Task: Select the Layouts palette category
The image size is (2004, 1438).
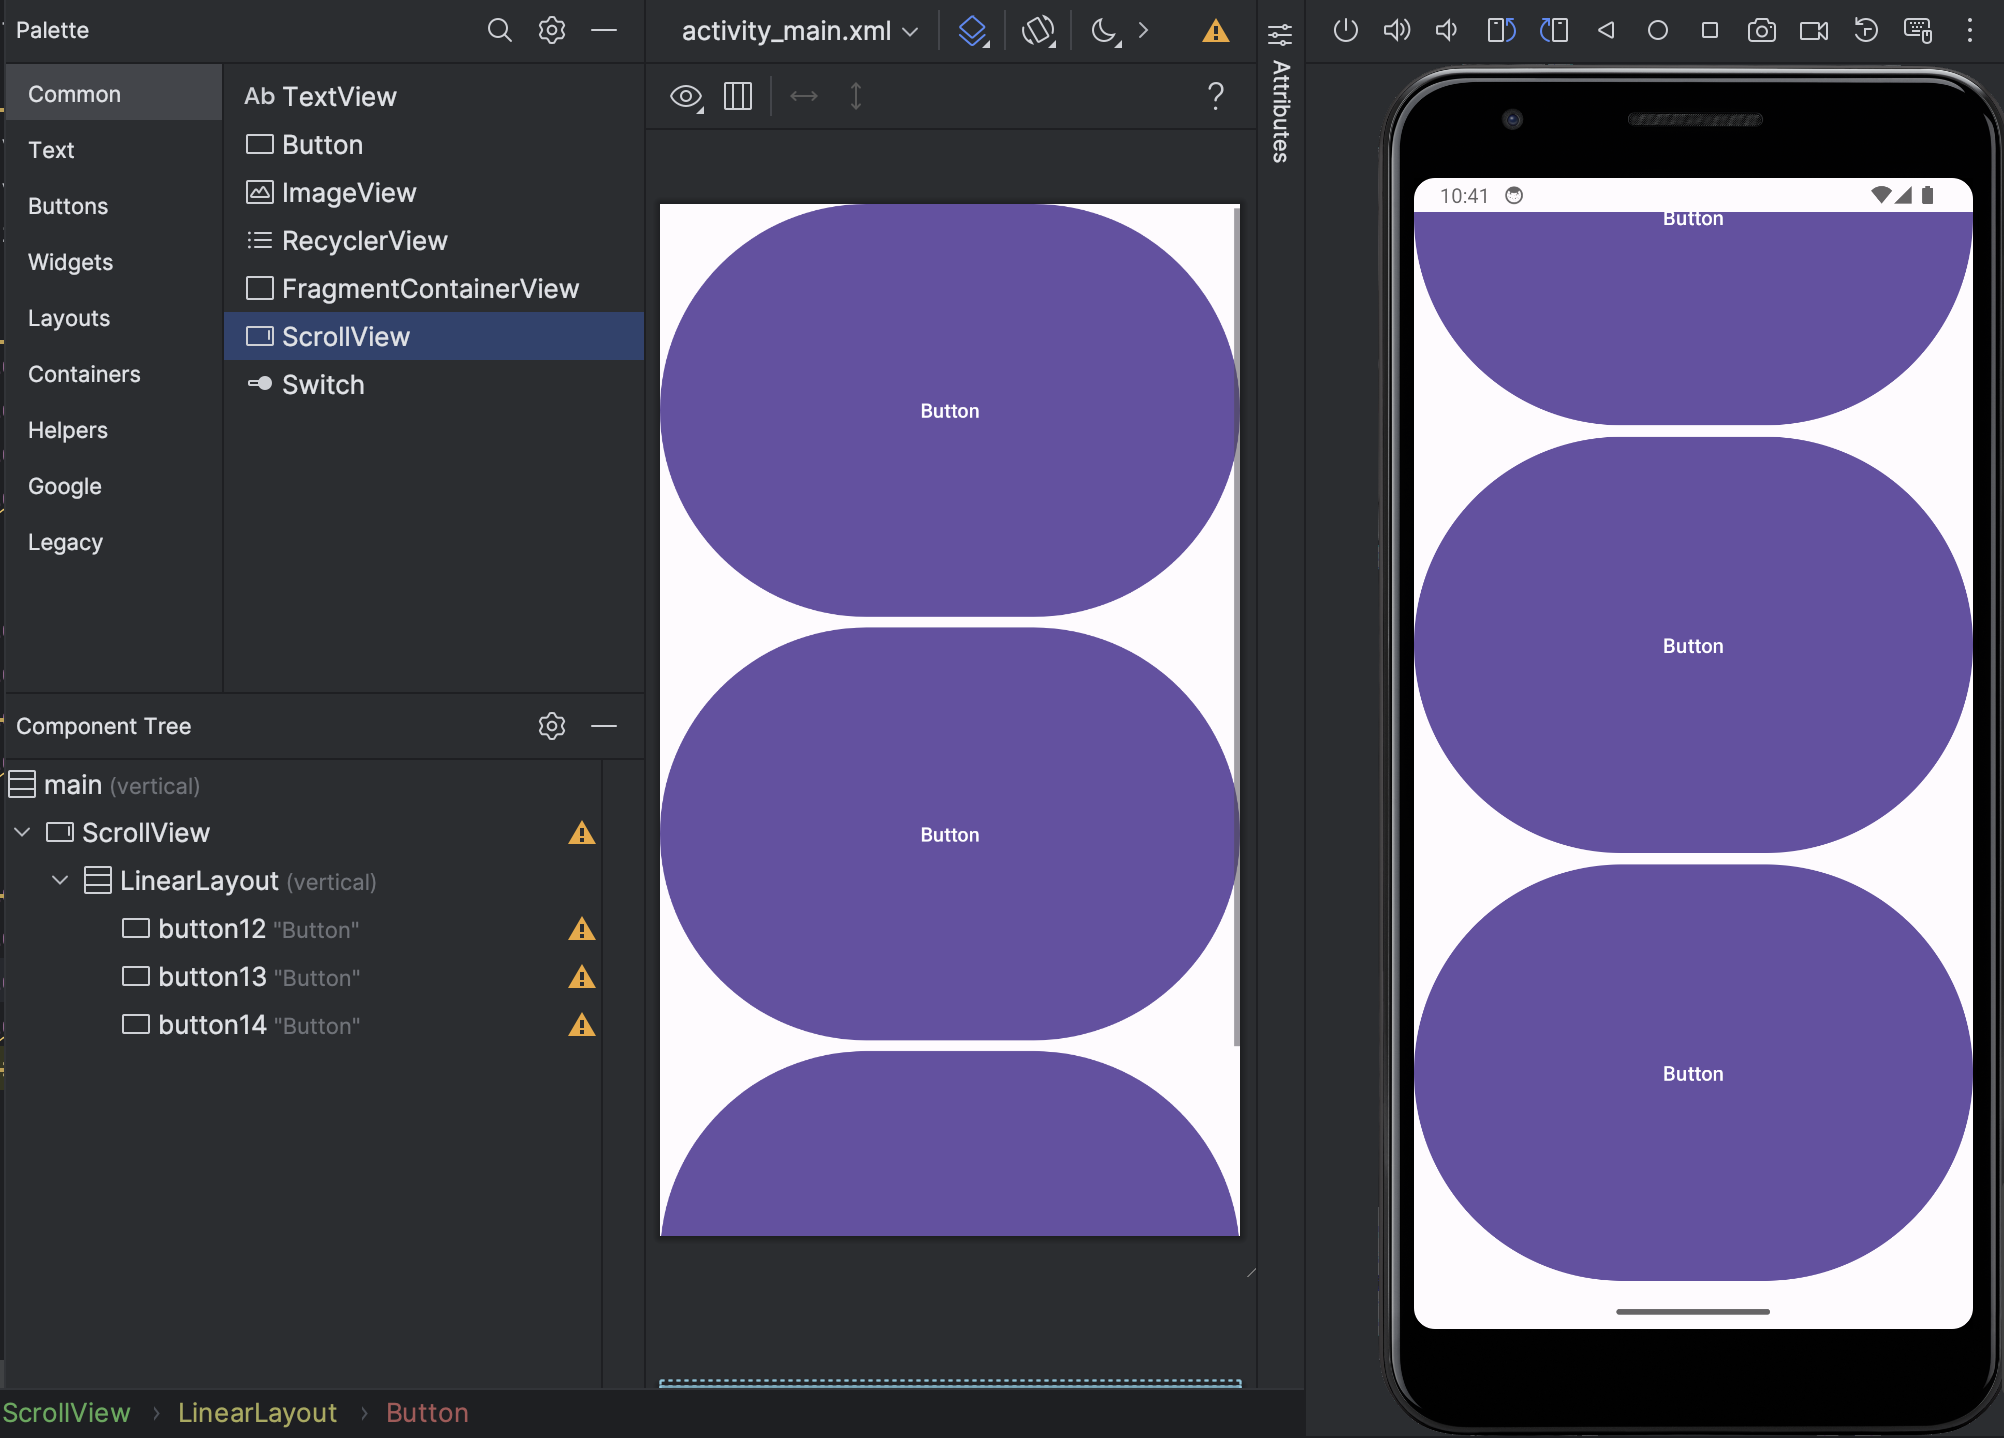Action: click(69, 318)
